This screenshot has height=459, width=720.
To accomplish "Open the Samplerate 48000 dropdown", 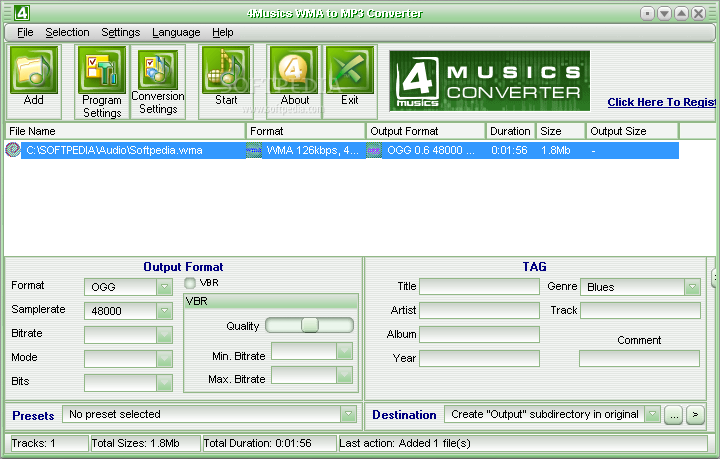I will [164, 311].
